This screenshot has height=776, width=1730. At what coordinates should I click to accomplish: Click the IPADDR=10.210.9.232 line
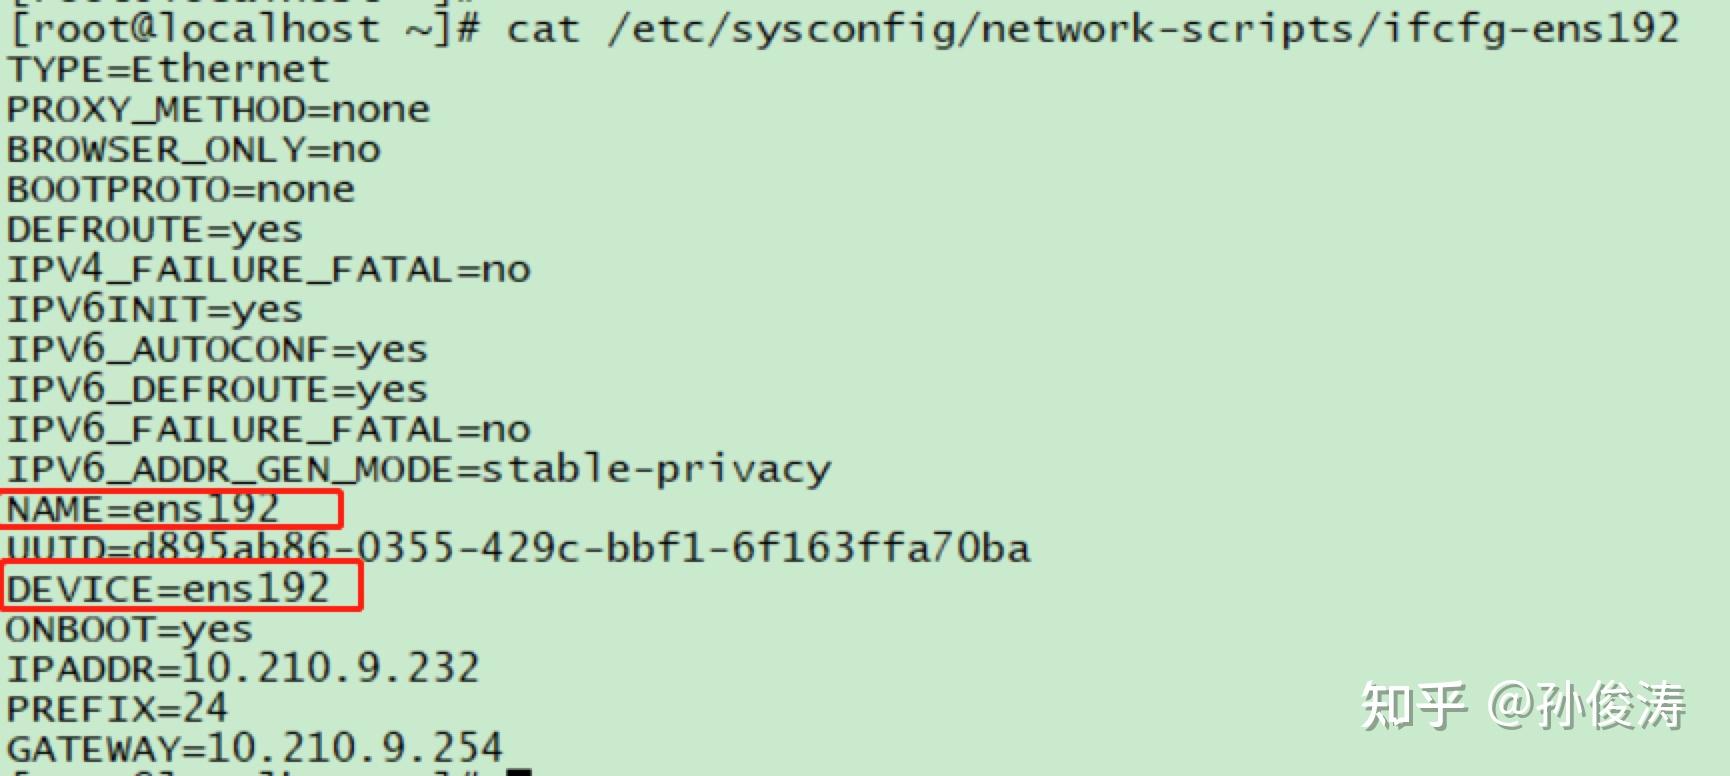[x=243, y=669]
